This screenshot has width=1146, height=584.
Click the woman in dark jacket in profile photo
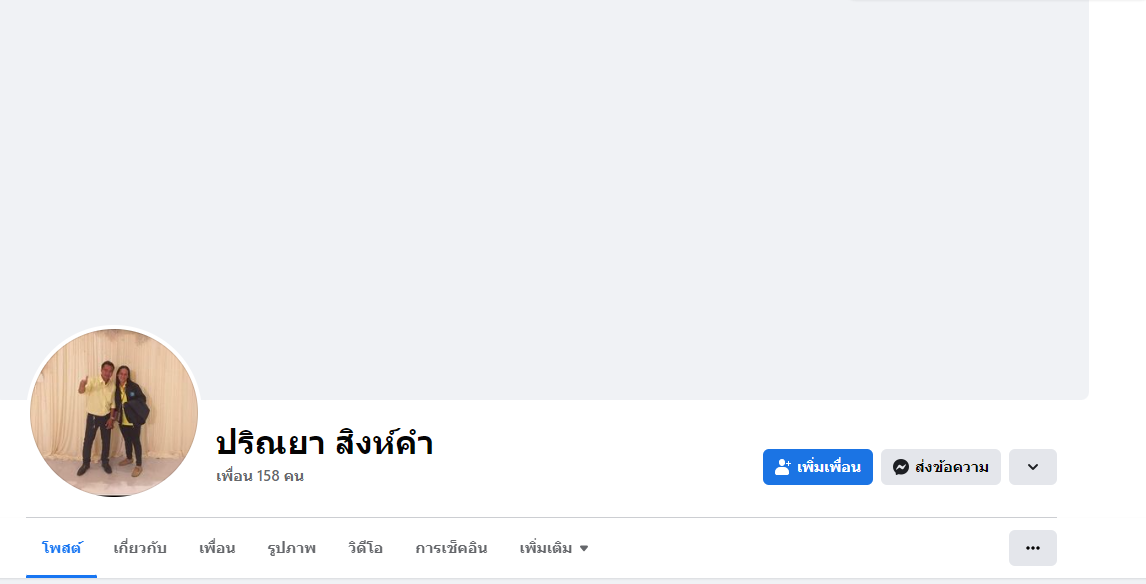click(129, 415)
